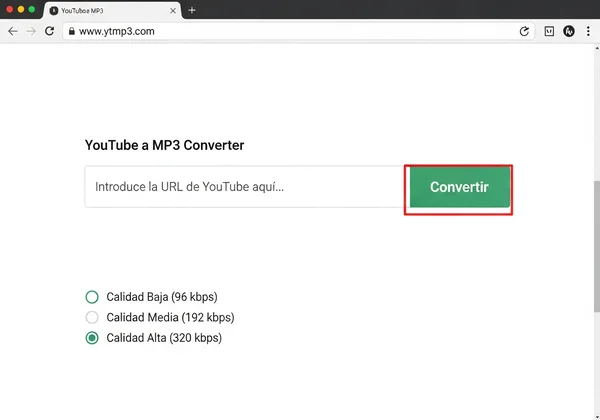600x420 pixels.
Task: Click the www.ytmp3.com address bar
Action: point(298,31)
